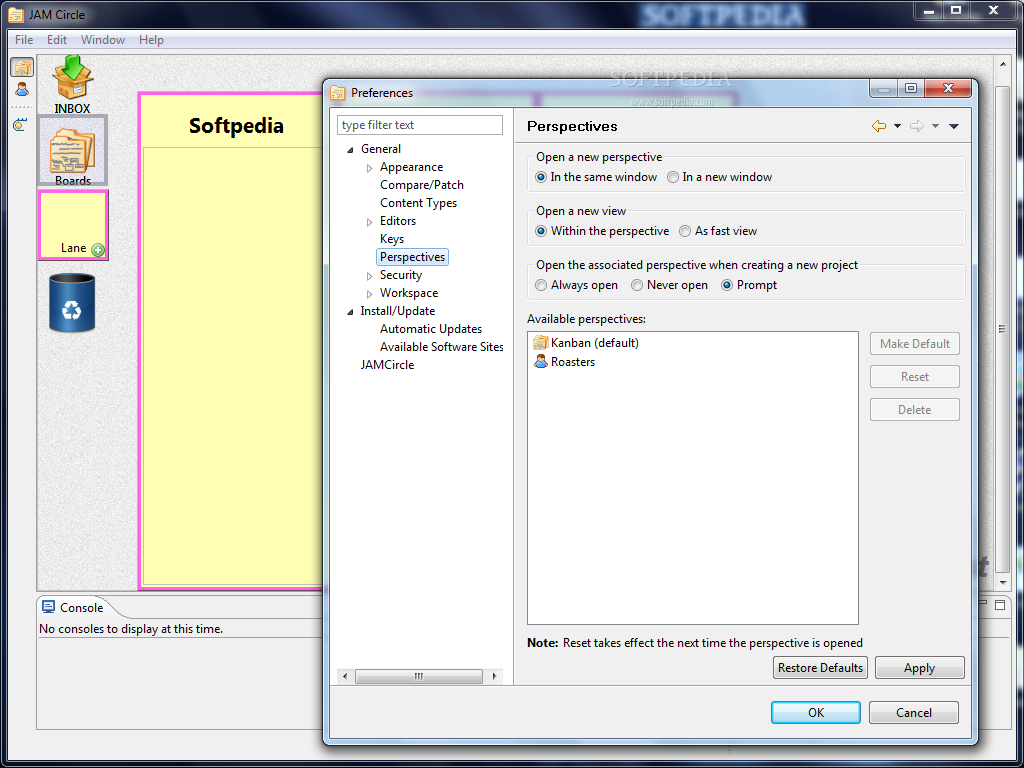Select JAMCircle preferences tree item
1024x768 pixels.
[x=387, y=365]
